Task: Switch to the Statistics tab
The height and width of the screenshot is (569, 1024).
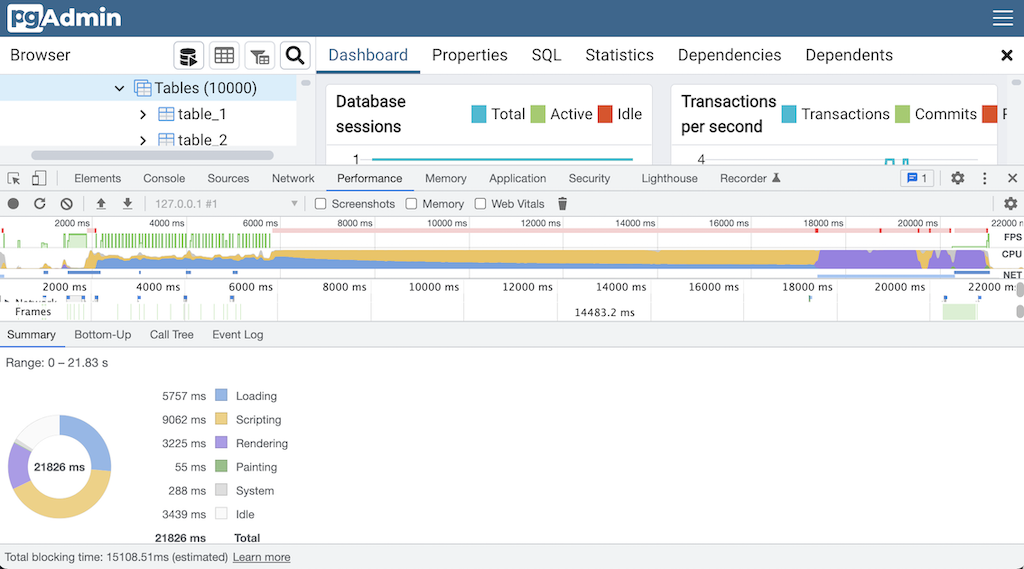Action: point(619,56)
